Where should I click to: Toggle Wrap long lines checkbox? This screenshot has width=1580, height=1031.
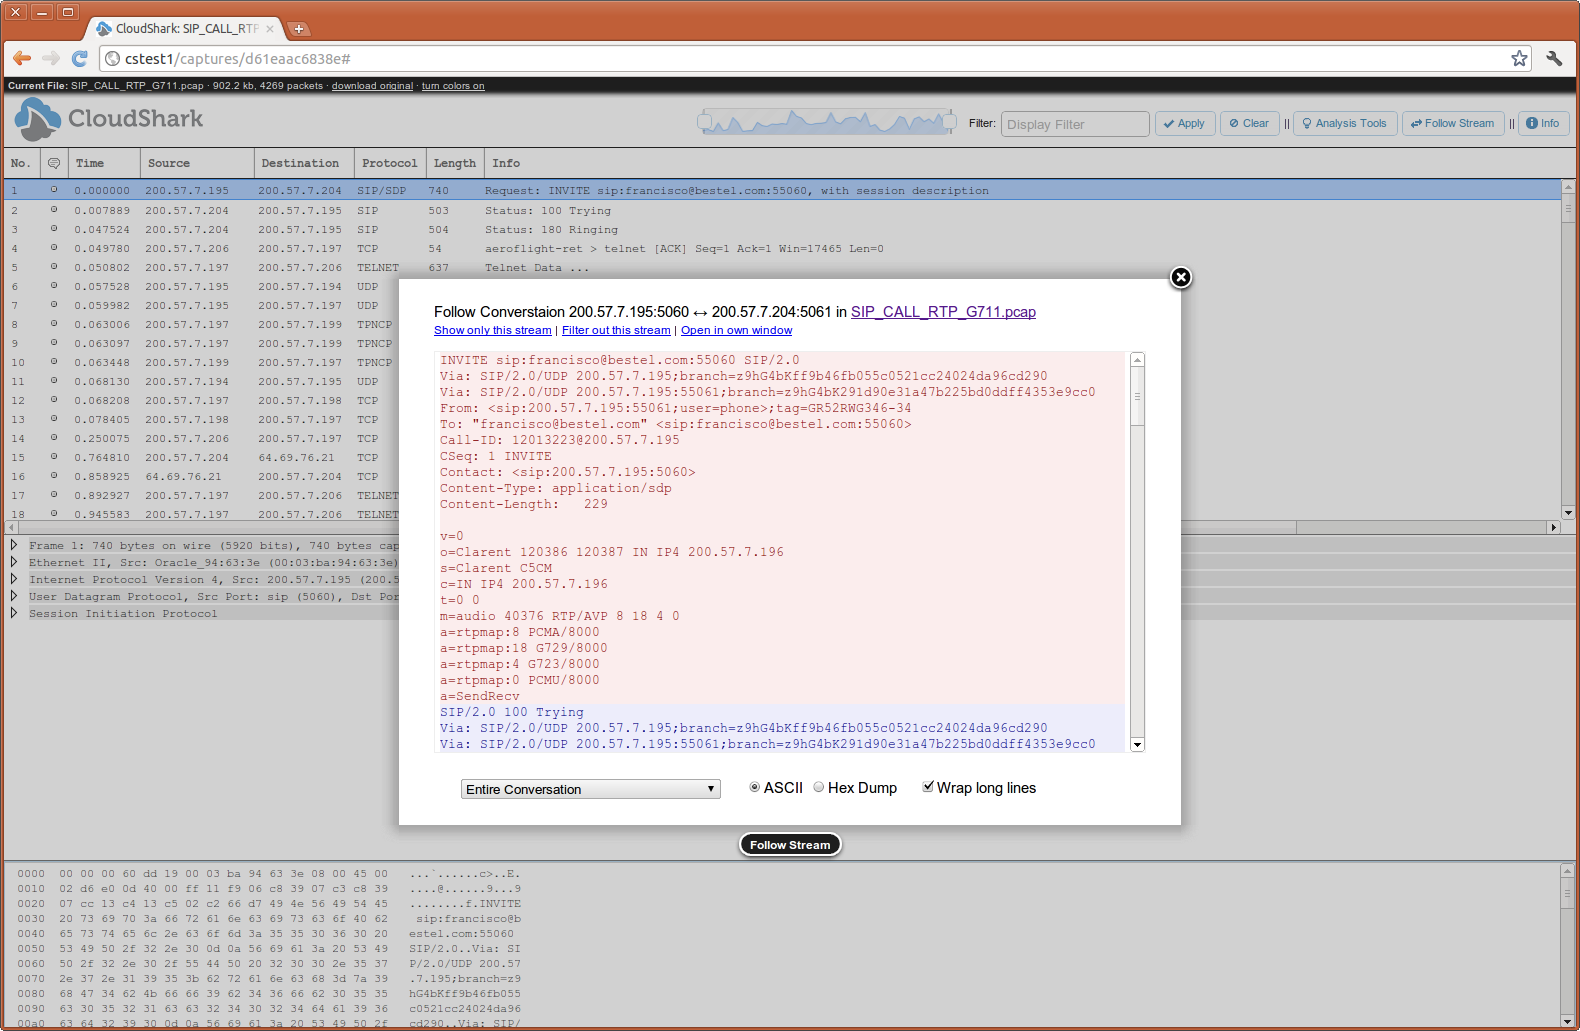click(x=928, y=787)
